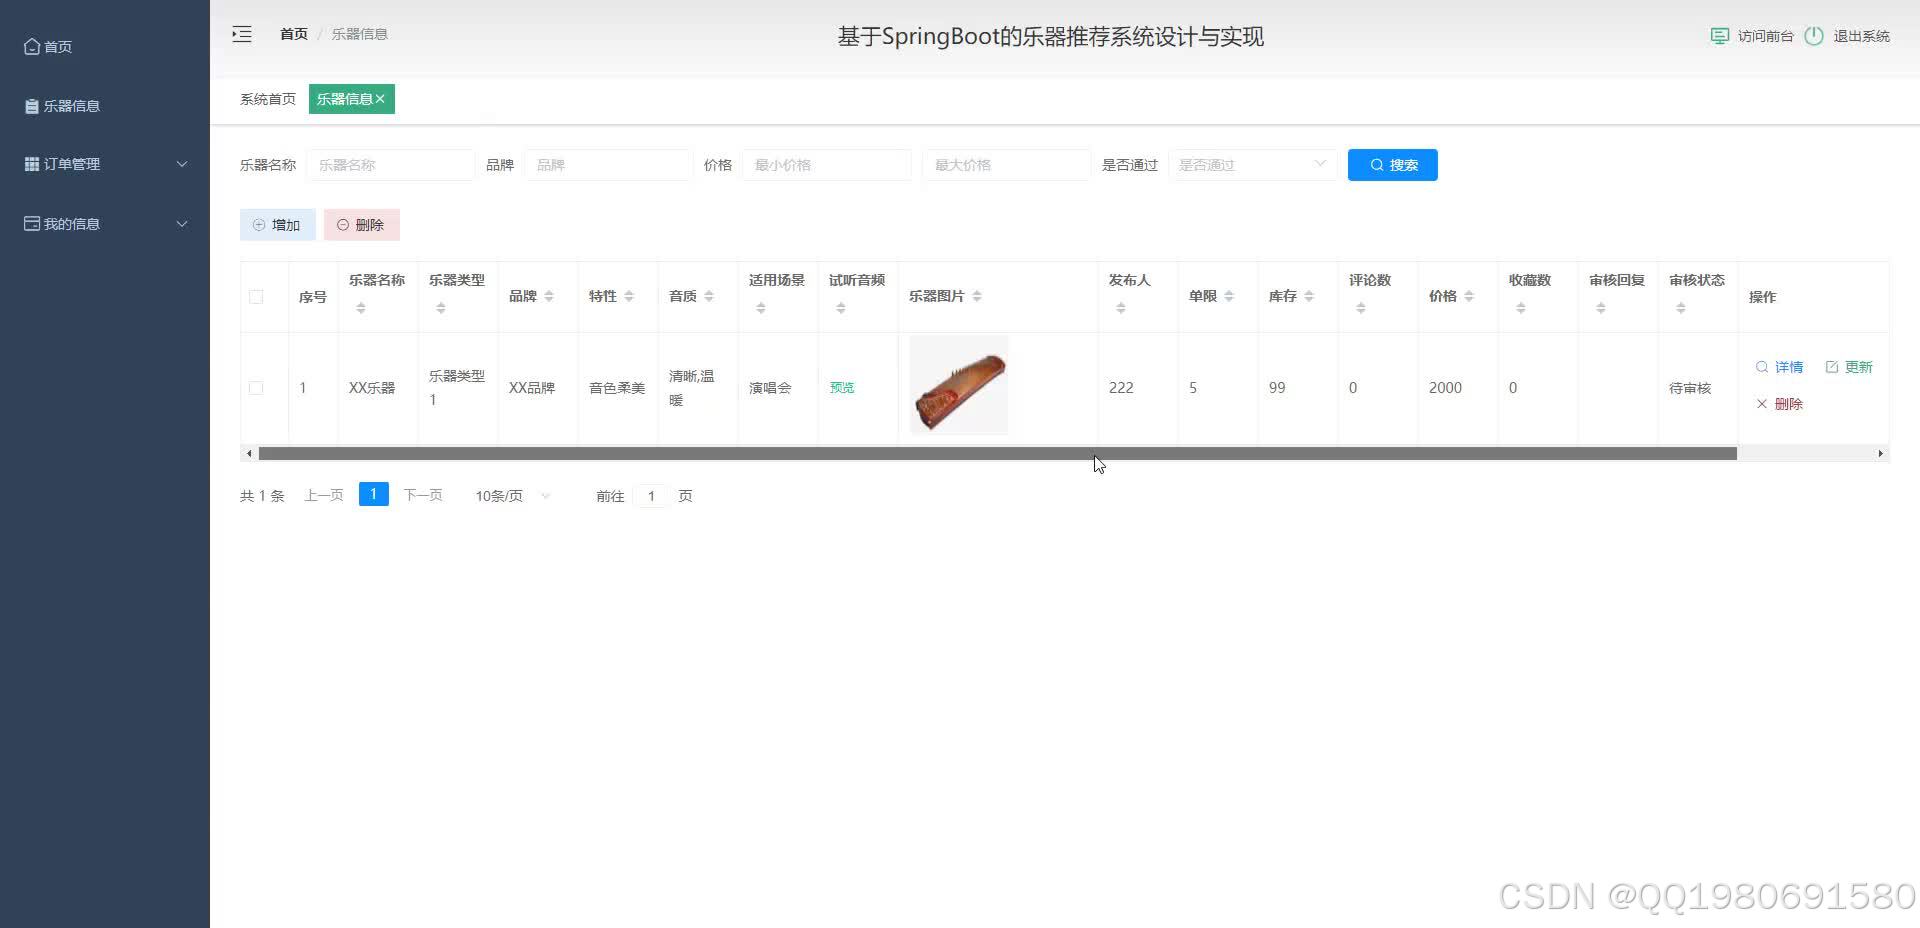This screenshot has height=928, width=1920.
Task: Switch to the 系统首页 tab
Action: tap(267, 98)
